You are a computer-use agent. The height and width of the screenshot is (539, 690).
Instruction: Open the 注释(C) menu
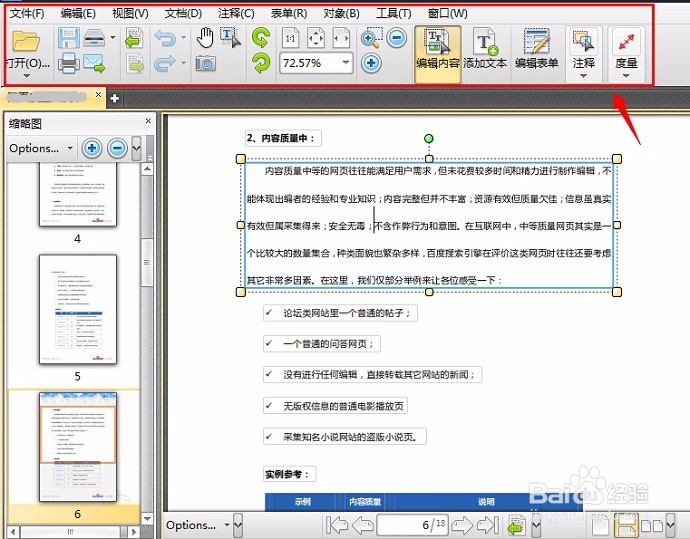pos(236,14)
